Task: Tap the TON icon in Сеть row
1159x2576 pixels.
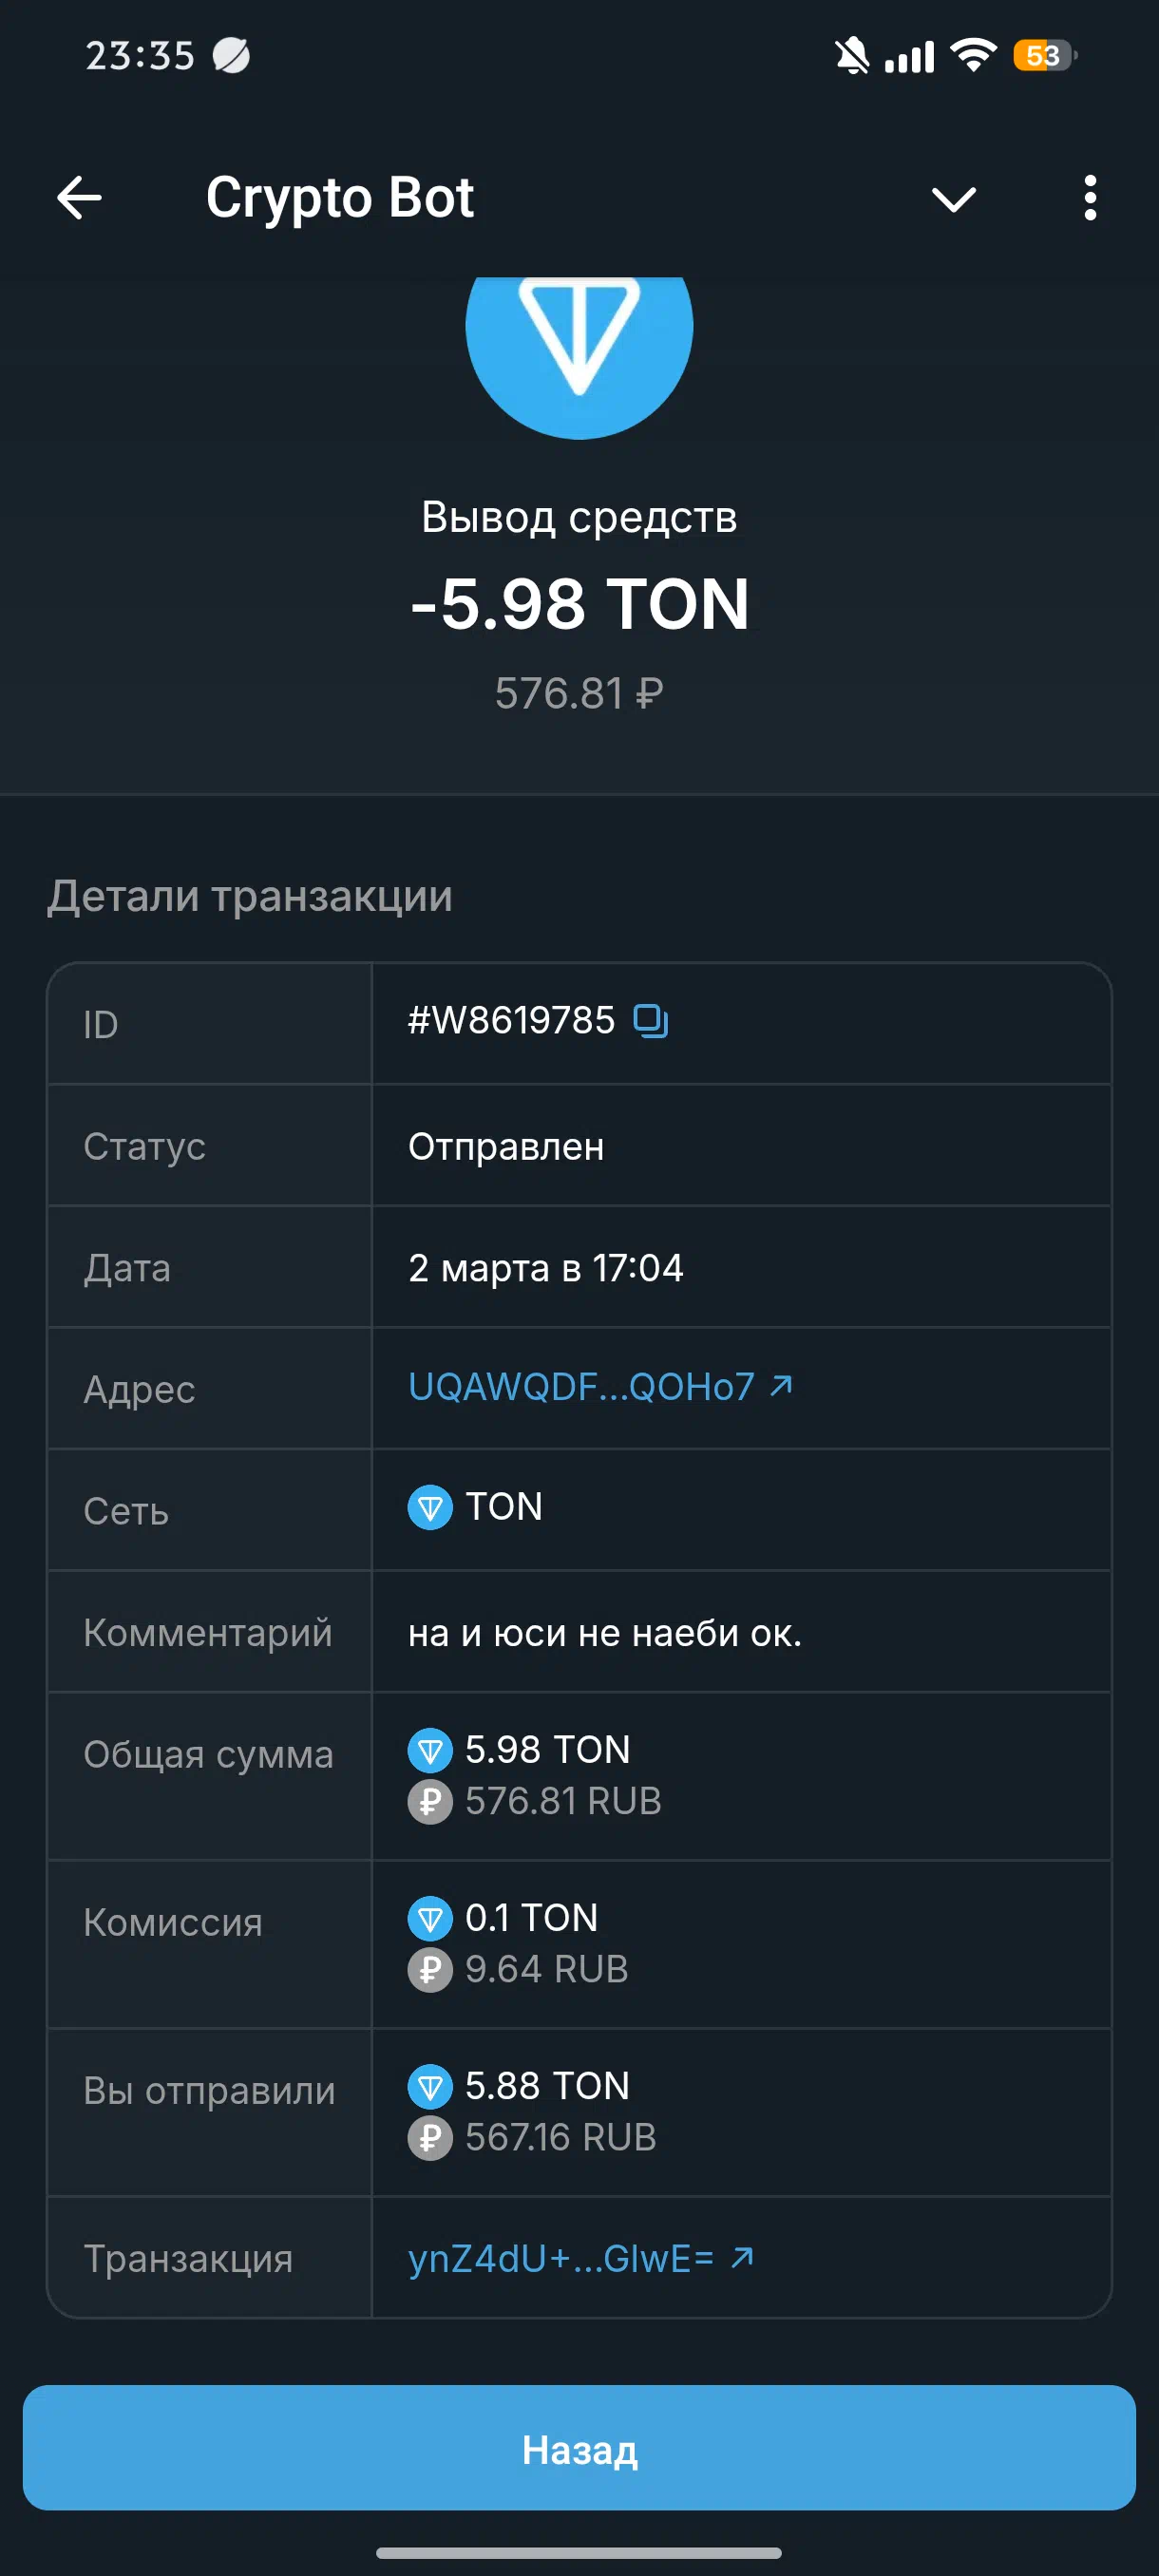Action: [430, 1507]
